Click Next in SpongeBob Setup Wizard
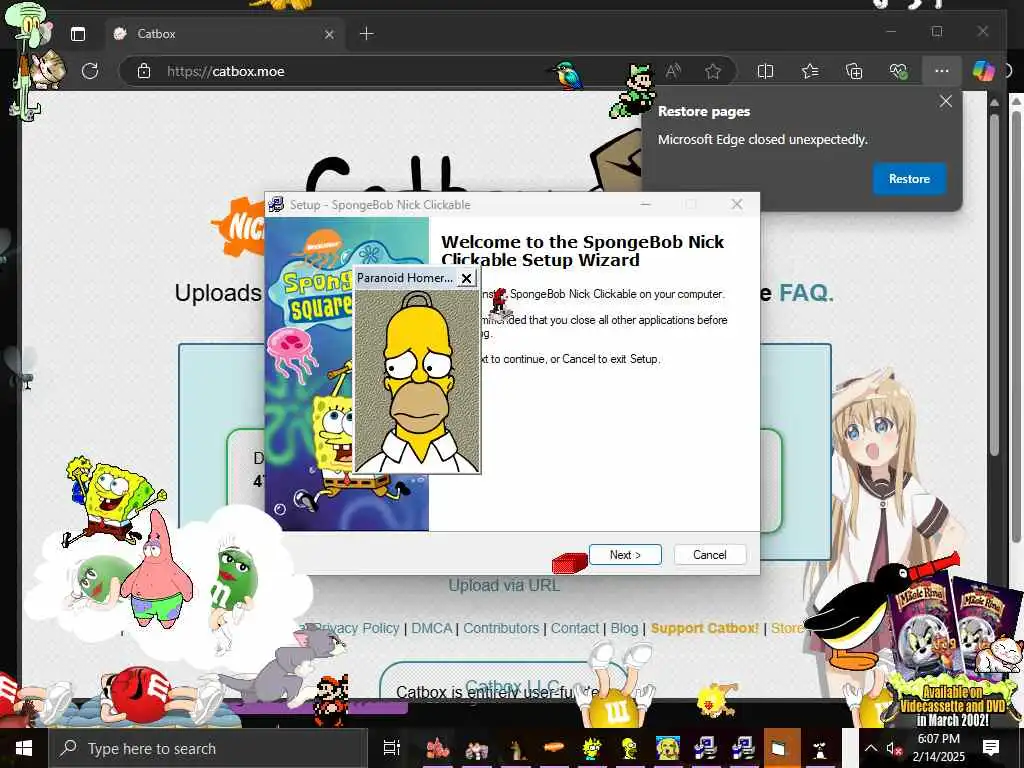The height and width of the screenshot is (768, 1024). pyautogui.click(x=625, y=554)
